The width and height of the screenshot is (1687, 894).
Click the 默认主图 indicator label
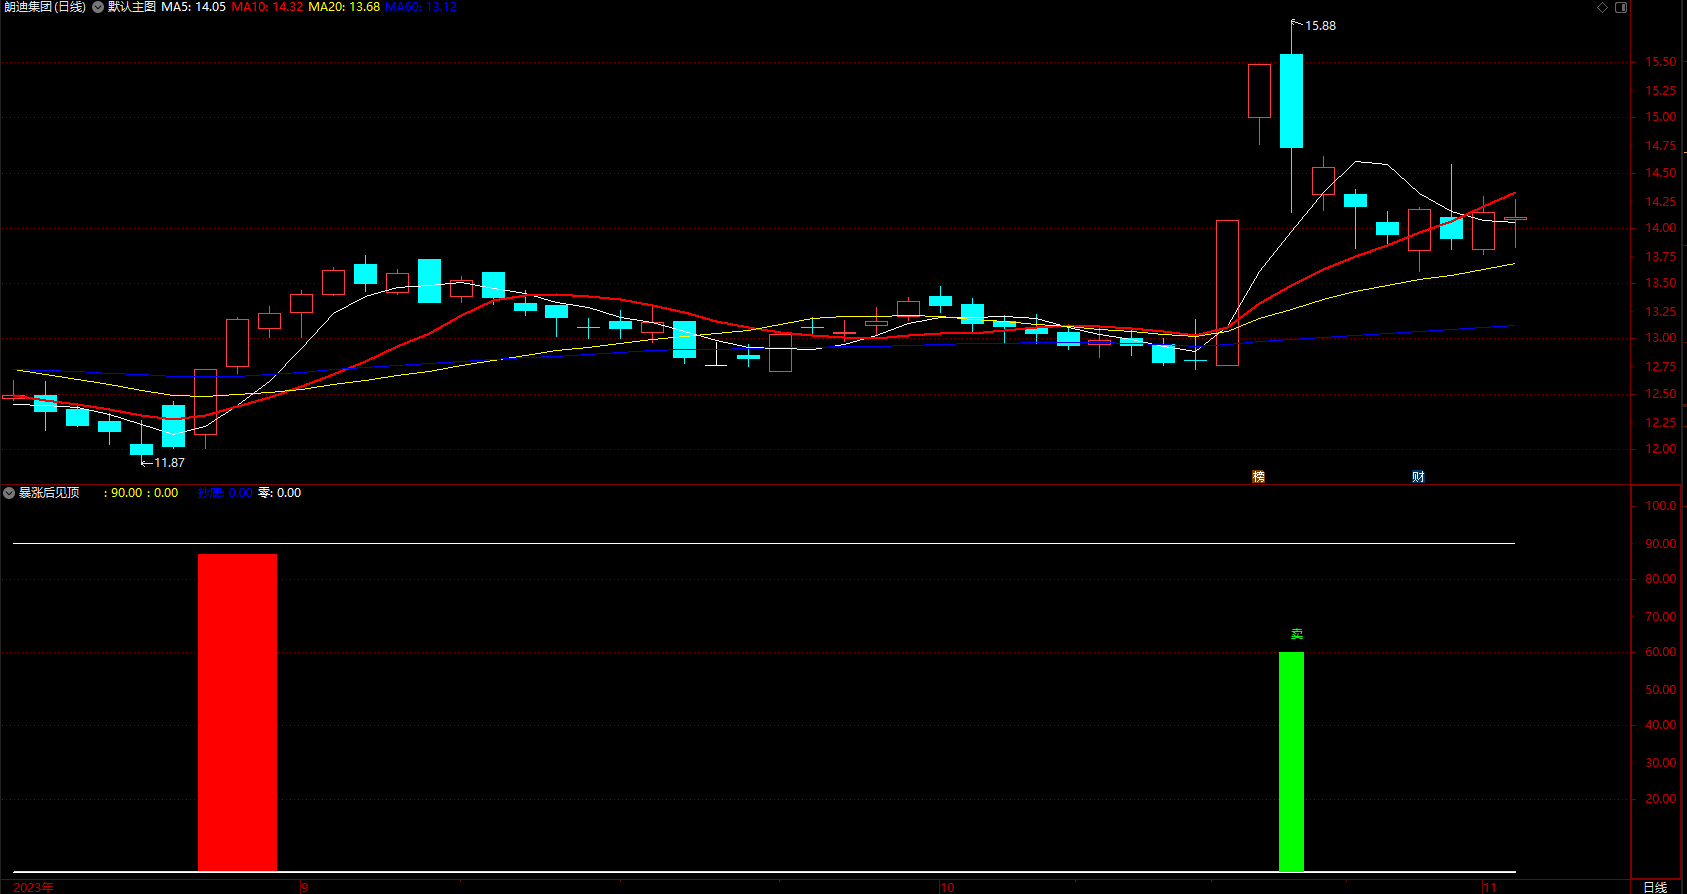[132, 7]
